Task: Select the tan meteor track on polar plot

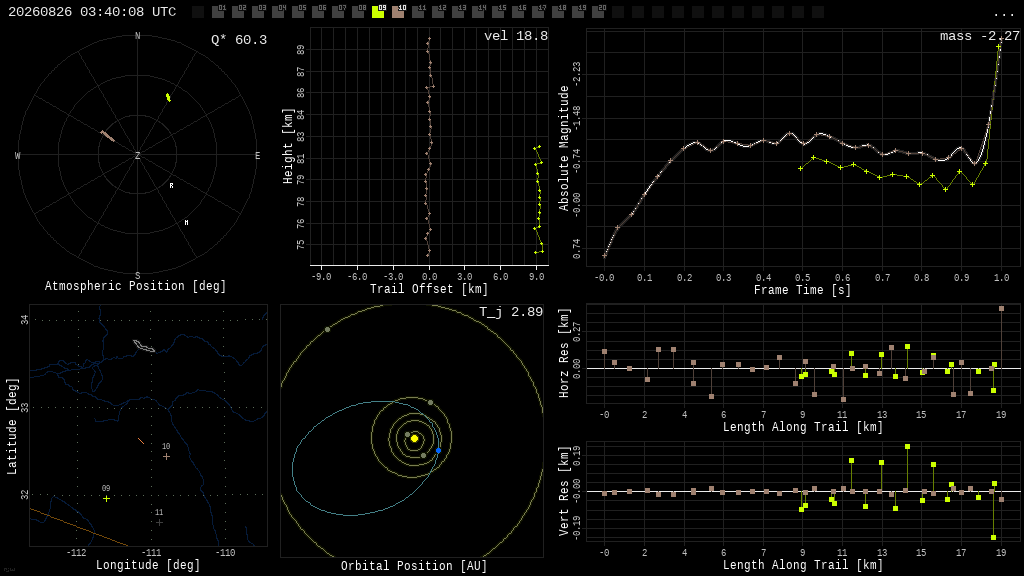Action: [x=108, y=136]
